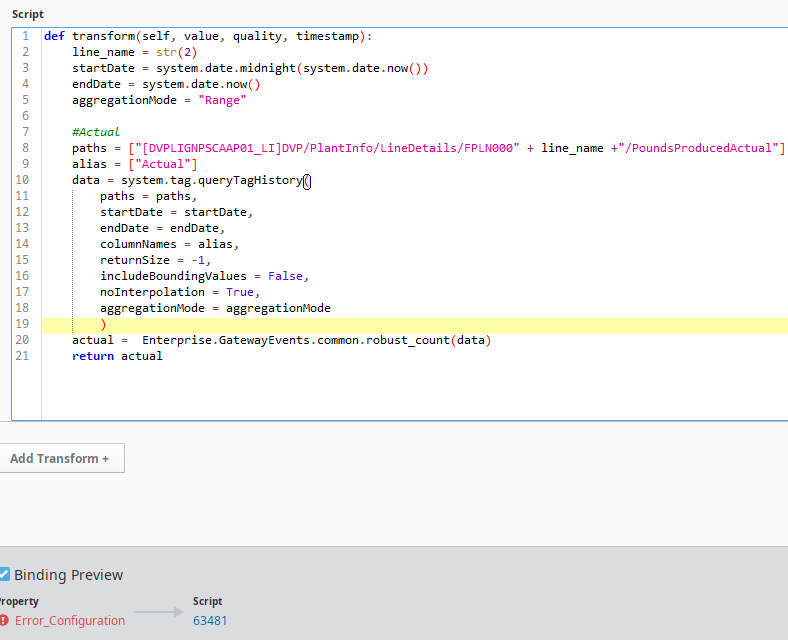Viewport: 788px width, 640px height.
Task: Click the script result value 63481
Action: (x=210, y=620)
